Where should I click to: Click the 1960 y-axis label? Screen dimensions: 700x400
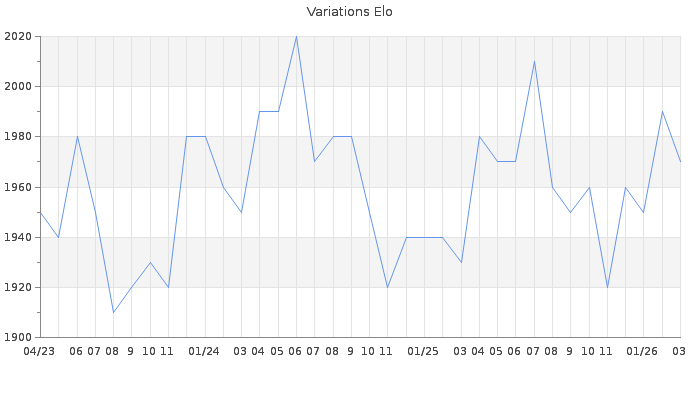[18, 187]
